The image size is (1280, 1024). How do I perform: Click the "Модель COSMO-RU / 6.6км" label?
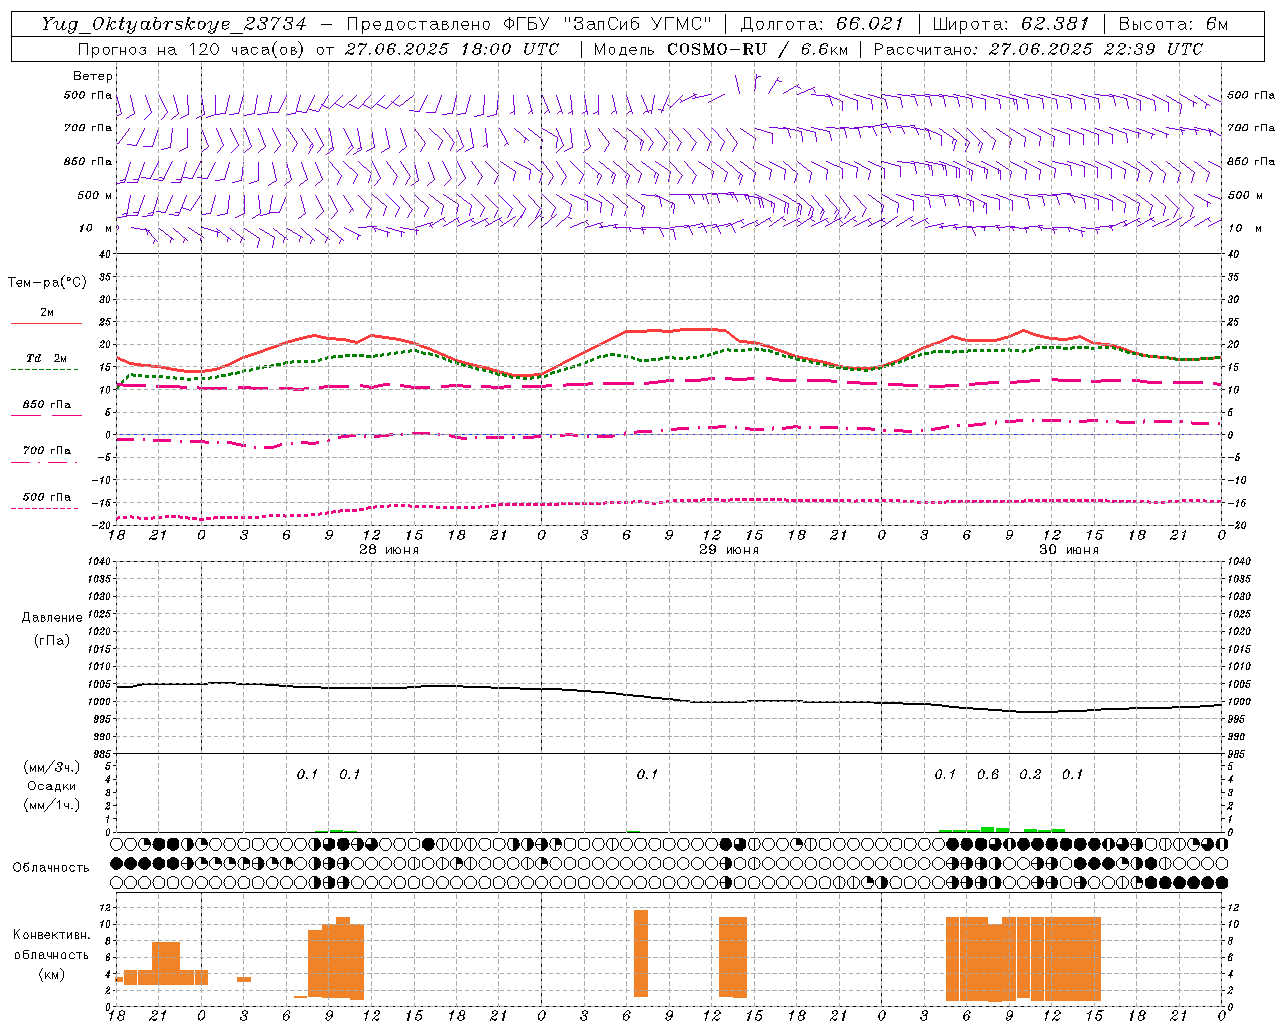[720, 49]
